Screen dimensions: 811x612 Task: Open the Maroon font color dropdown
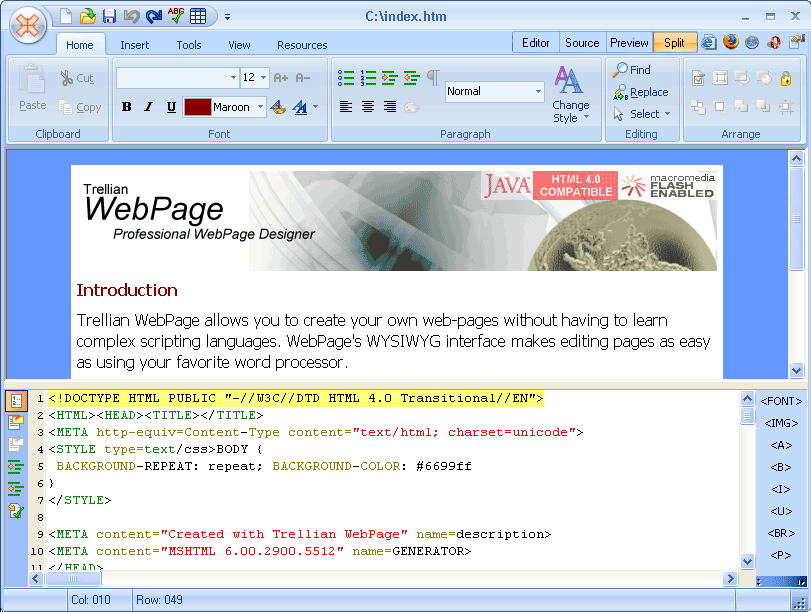click(x=260, y=107)
